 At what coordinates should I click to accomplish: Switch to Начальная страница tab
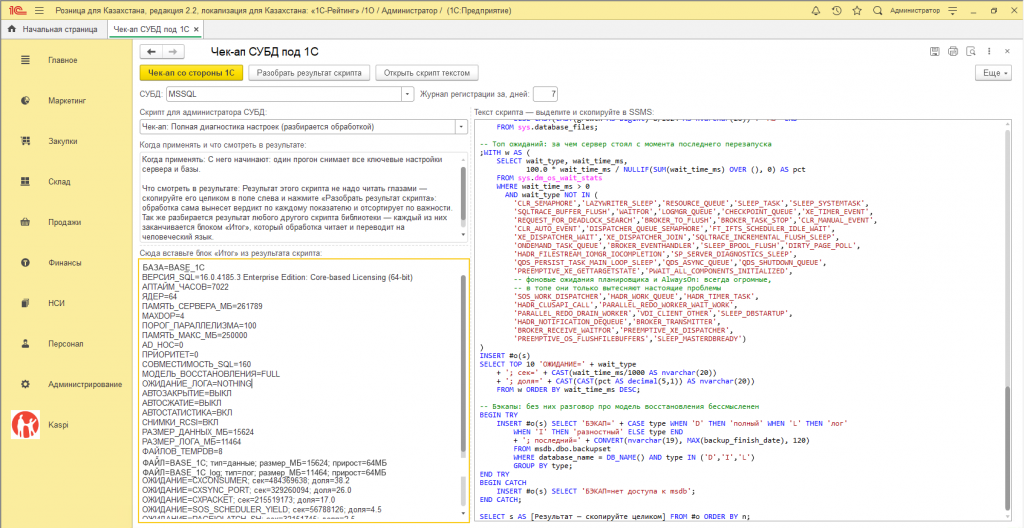(x=54, y=29)
